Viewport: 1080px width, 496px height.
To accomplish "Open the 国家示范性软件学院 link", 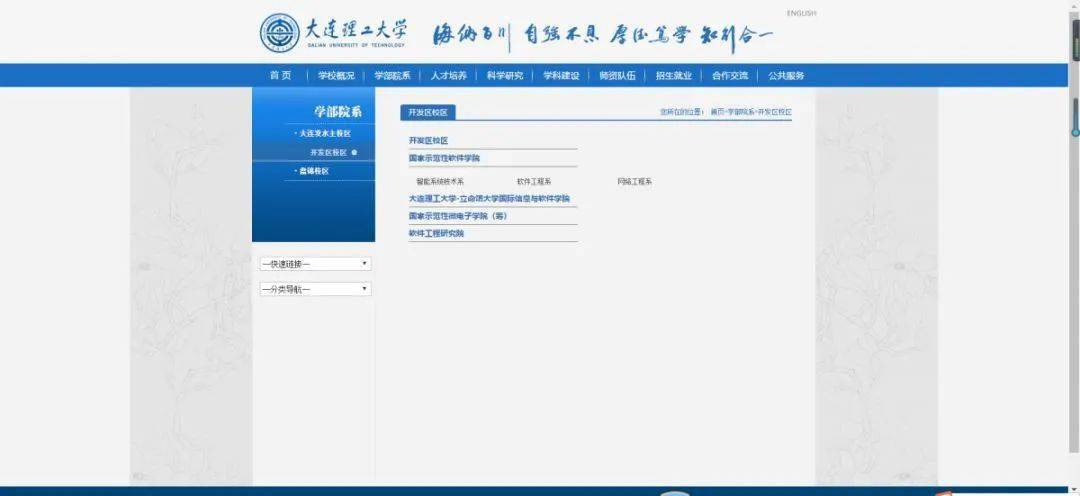I will (444, 158).
